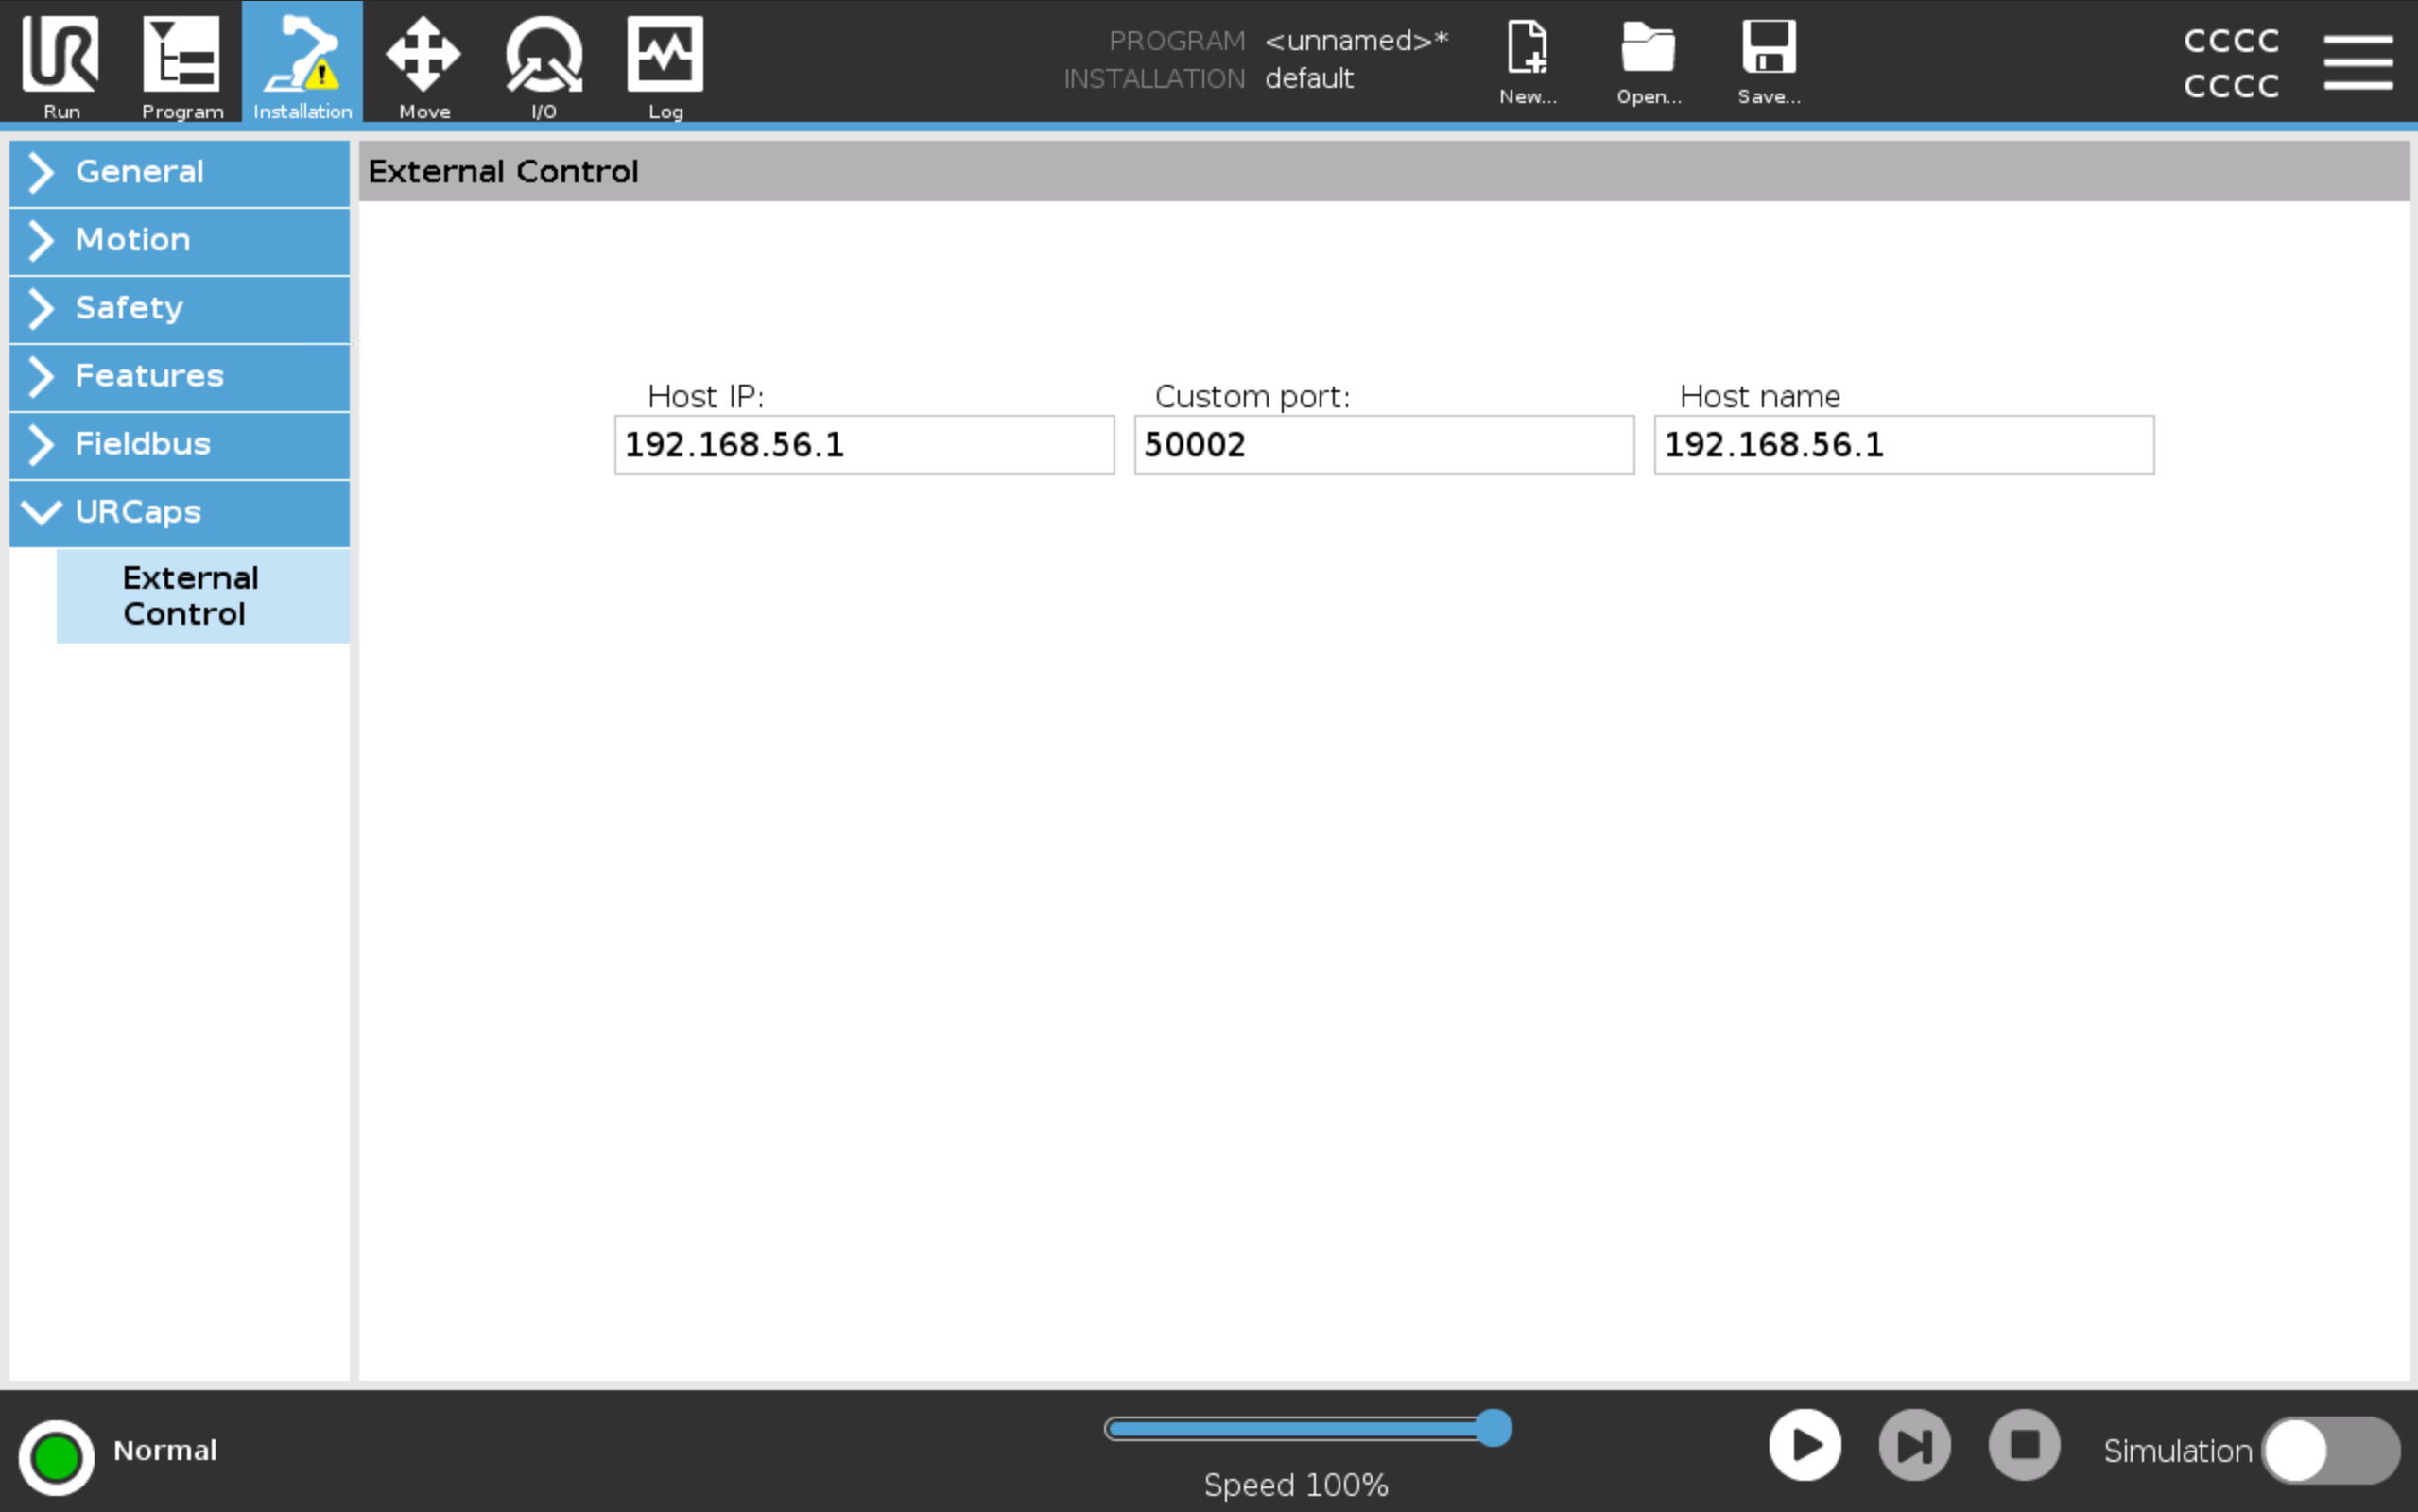Expand the Fieldbus section
Image resolution: width=2418 pixels, height=1512 pixels.
pyautogui.click(x=179, y=444)
